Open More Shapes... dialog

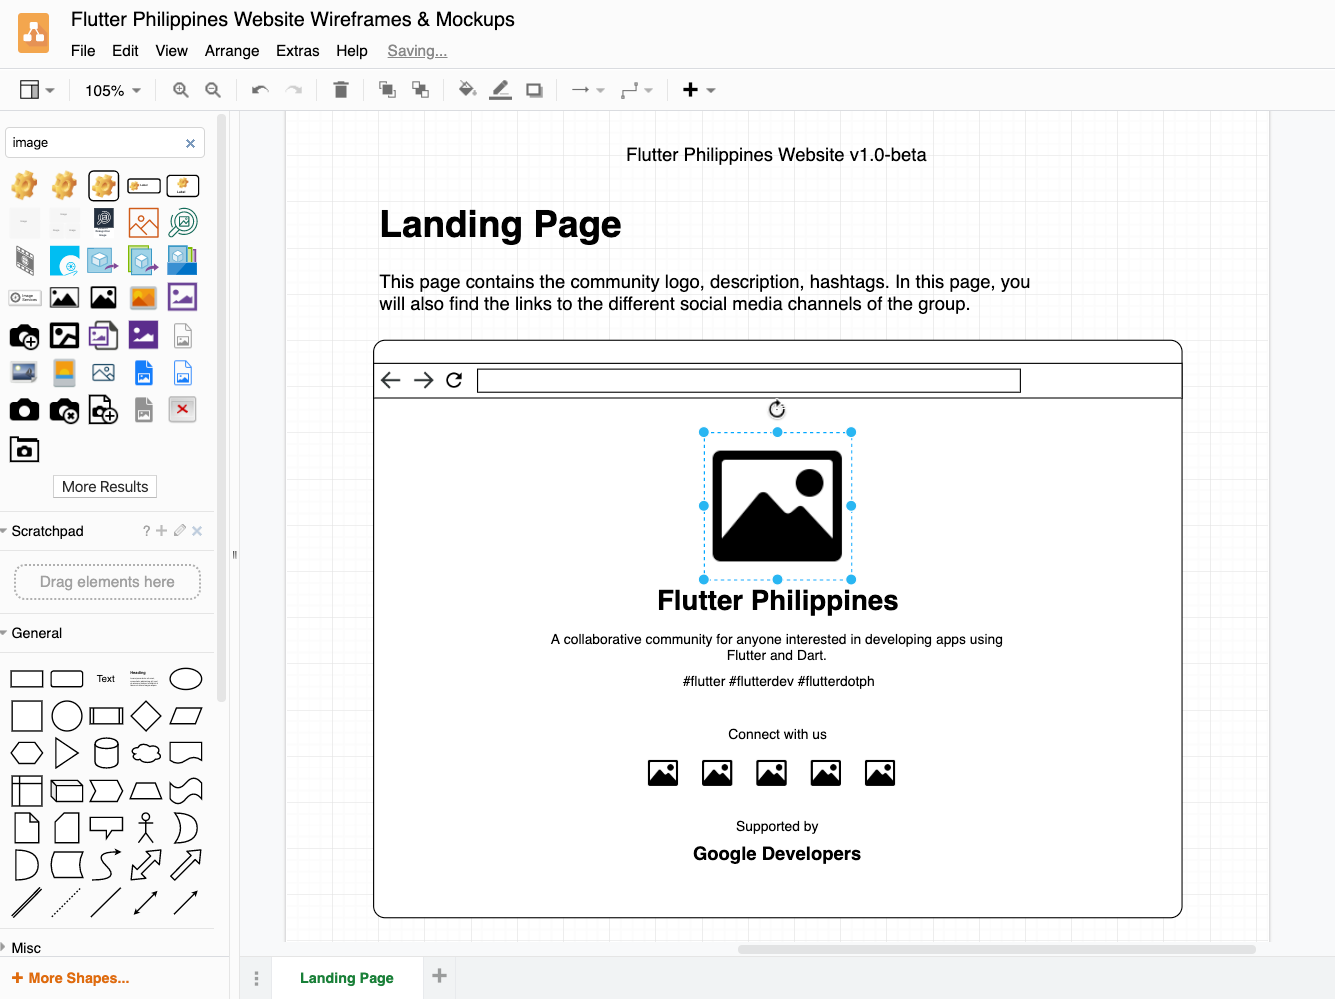[69, 978]
